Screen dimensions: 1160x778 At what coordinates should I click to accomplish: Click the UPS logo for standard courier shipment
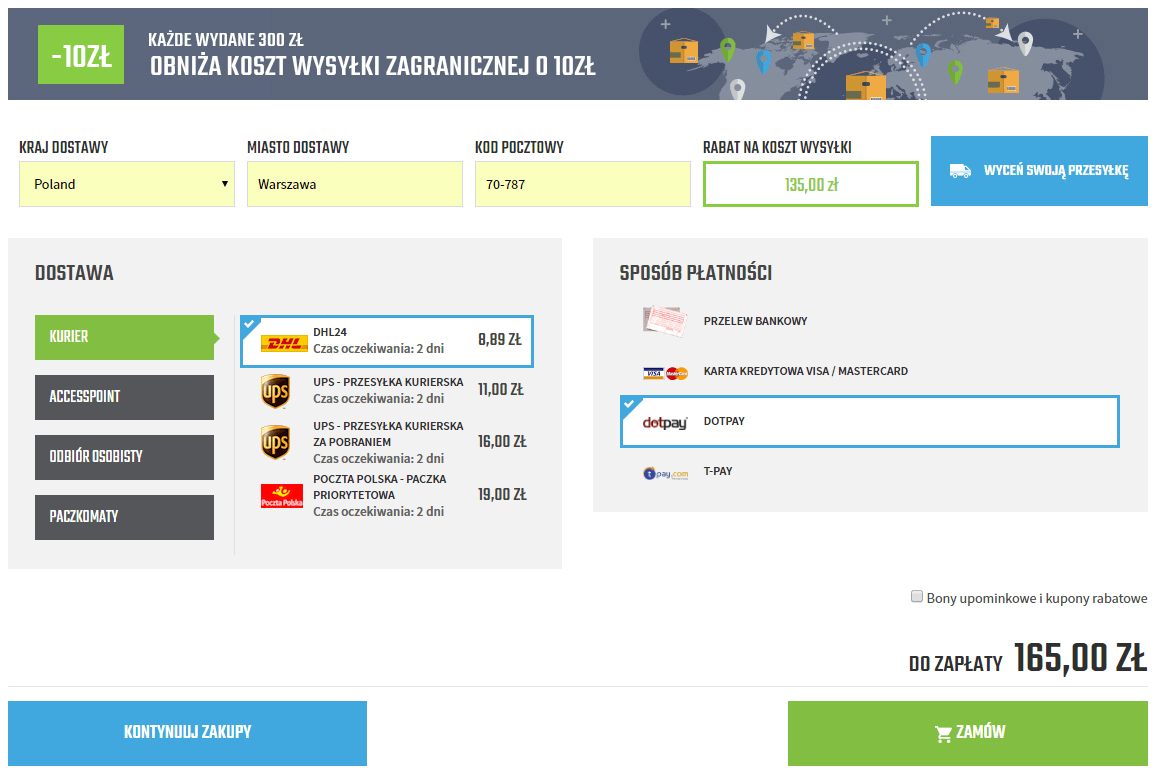click(x=275, y=391)
